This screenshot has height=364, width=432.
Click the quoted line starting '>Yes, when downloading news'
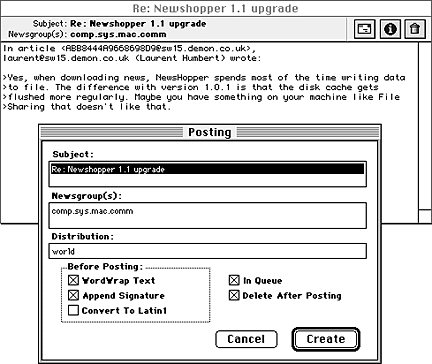pos(204,78)
